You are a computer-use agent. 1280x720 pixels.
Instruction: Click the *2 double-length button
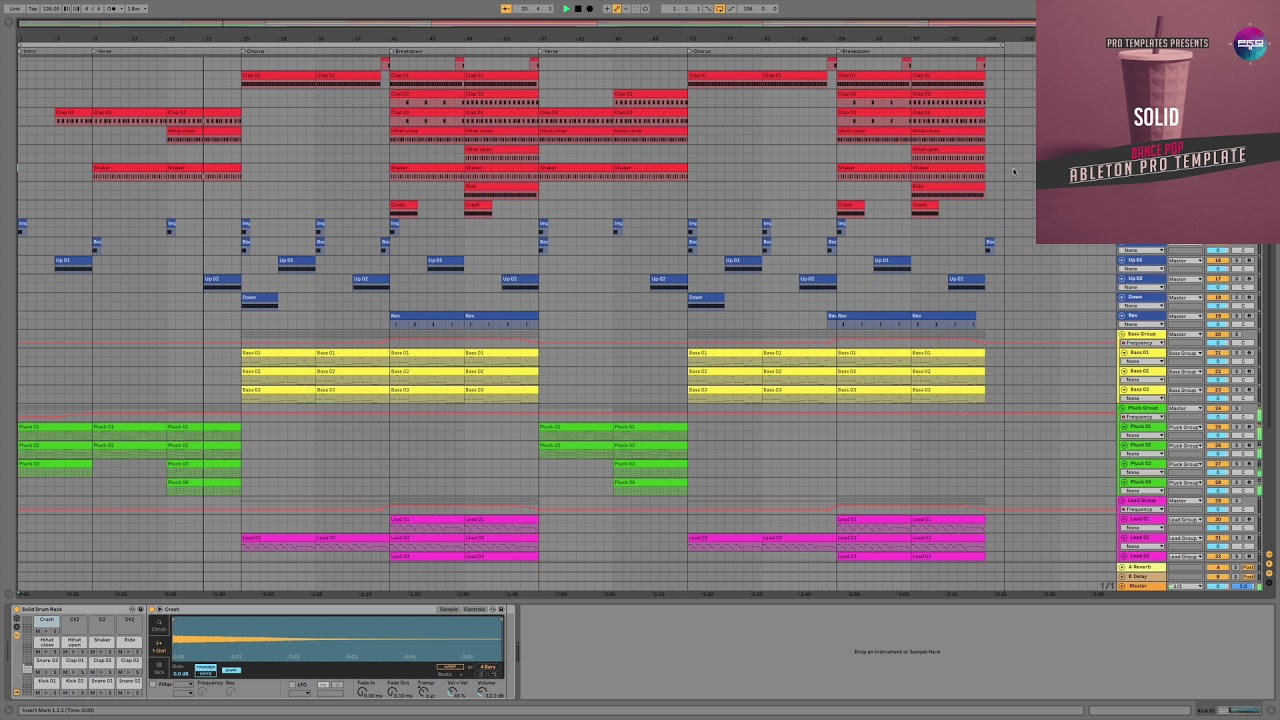pyautogui.click(x=494, y=674)
